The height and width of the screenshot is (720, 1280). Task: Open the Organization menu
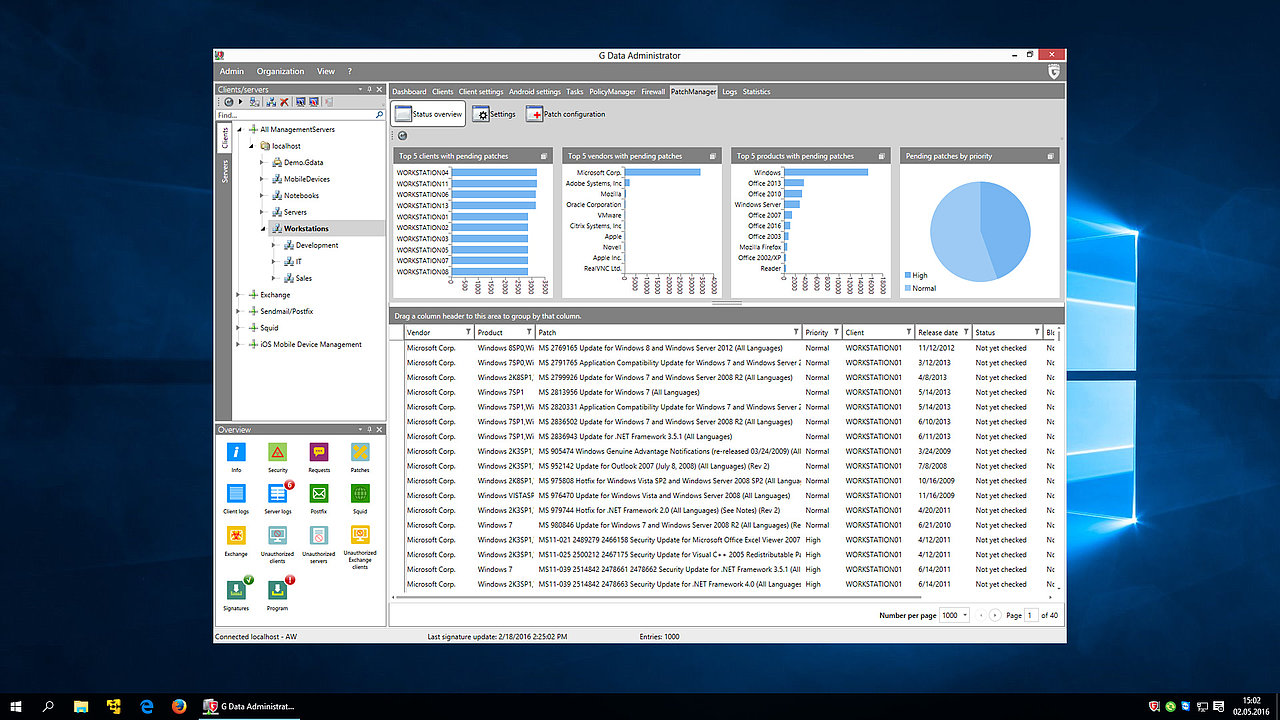click(x=280, y=72)
